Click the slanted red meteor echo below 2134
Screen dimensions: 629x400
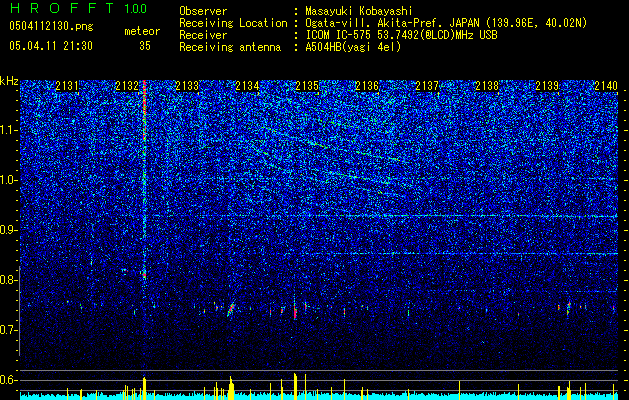[x=231, y=309]
